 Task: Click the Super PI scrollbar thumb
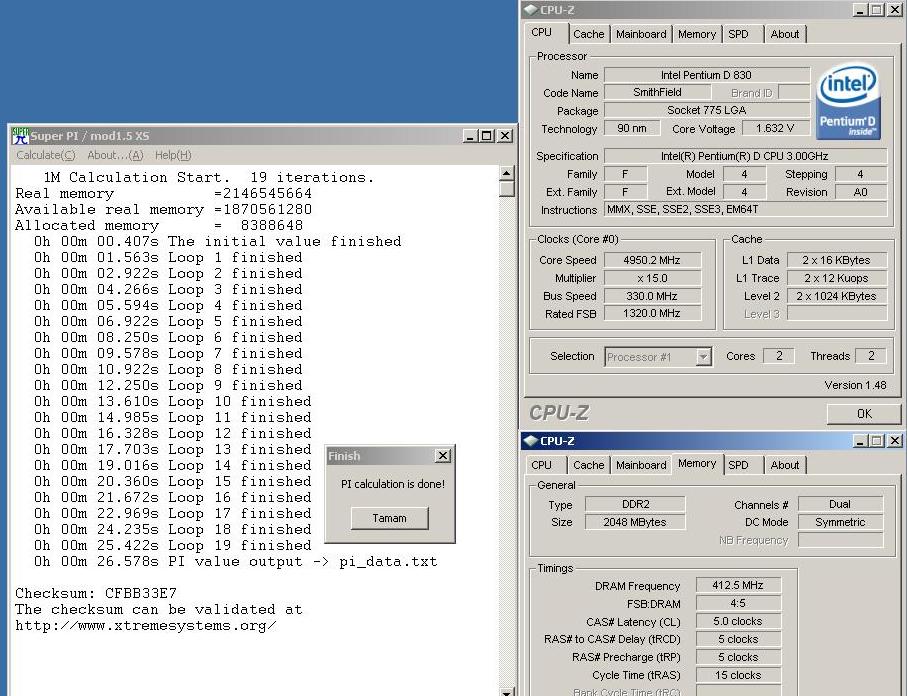pyautogui.click(x=507, y=189)
